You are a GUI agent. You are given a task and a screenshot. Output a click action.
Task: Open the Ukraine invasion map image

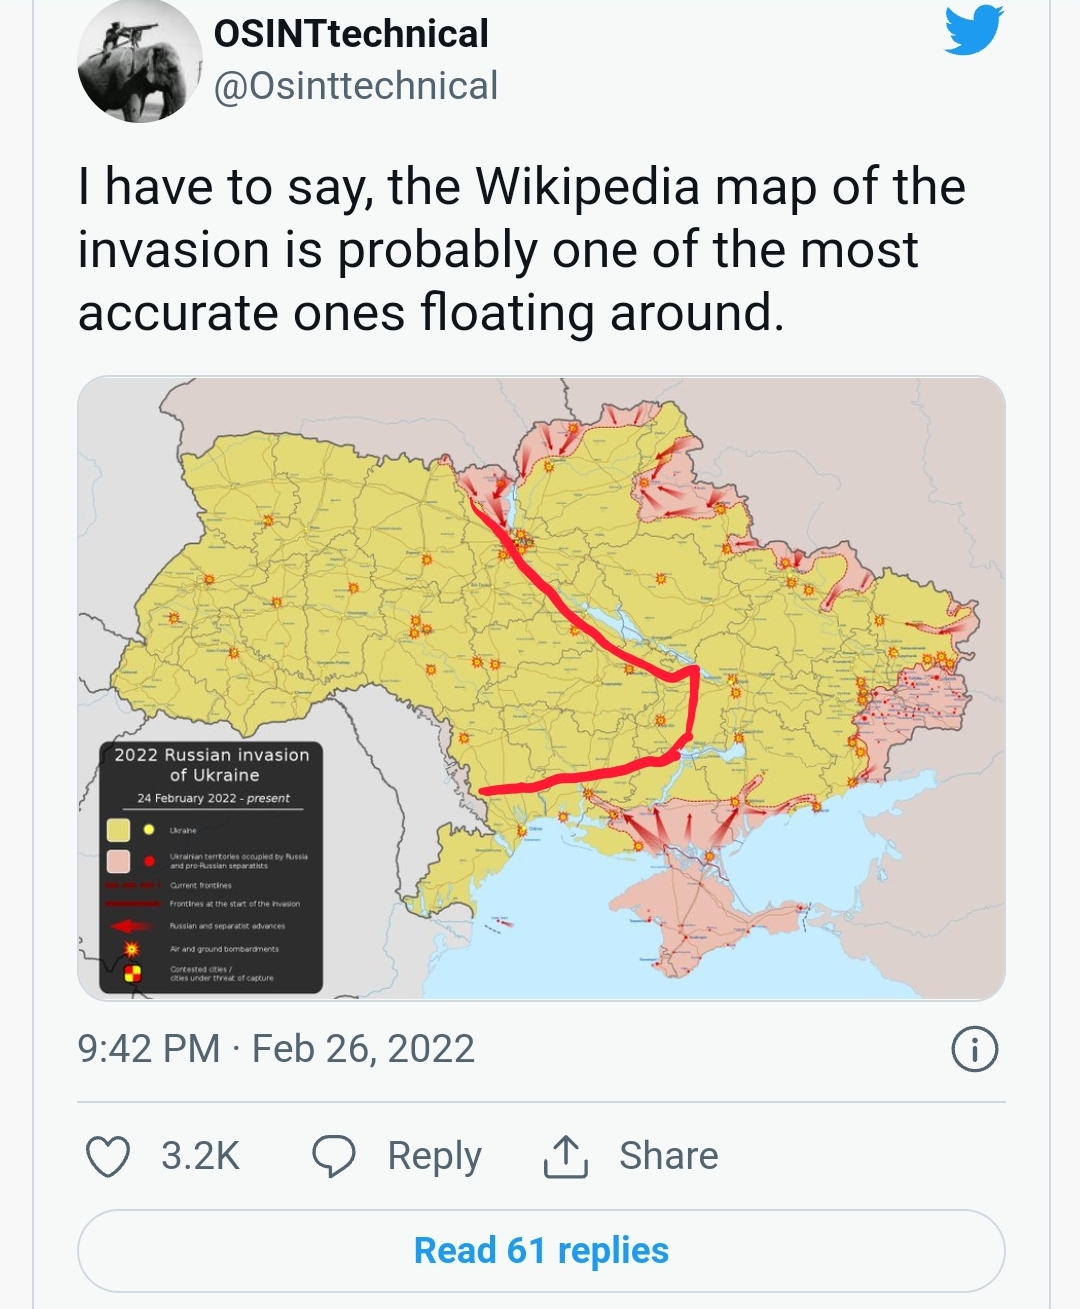pos(541,688)
